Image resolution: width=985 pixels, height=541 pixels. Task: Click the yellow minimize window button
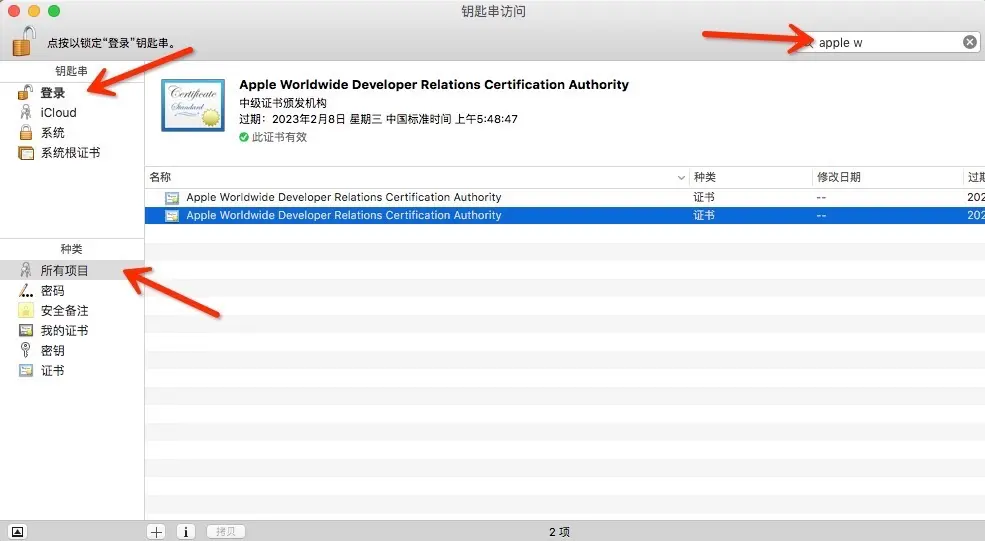34,11
